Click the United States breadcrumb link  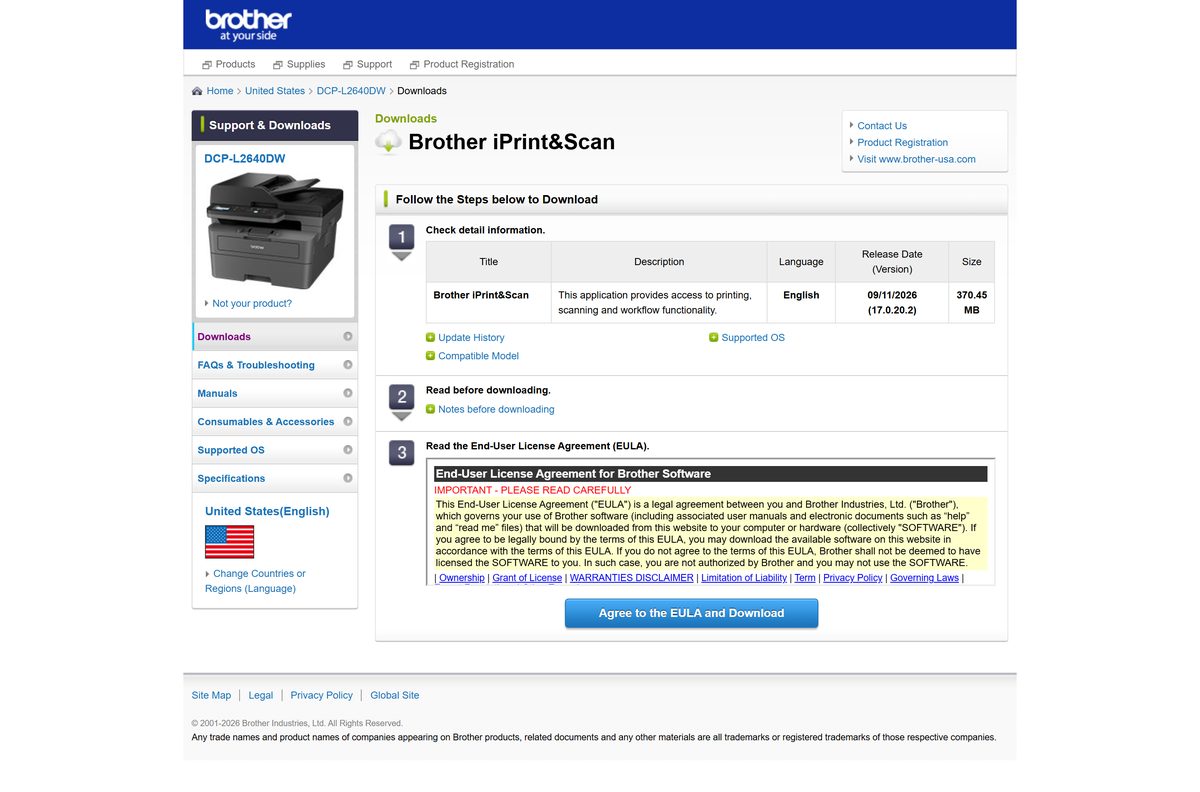[x=275, y=91]
